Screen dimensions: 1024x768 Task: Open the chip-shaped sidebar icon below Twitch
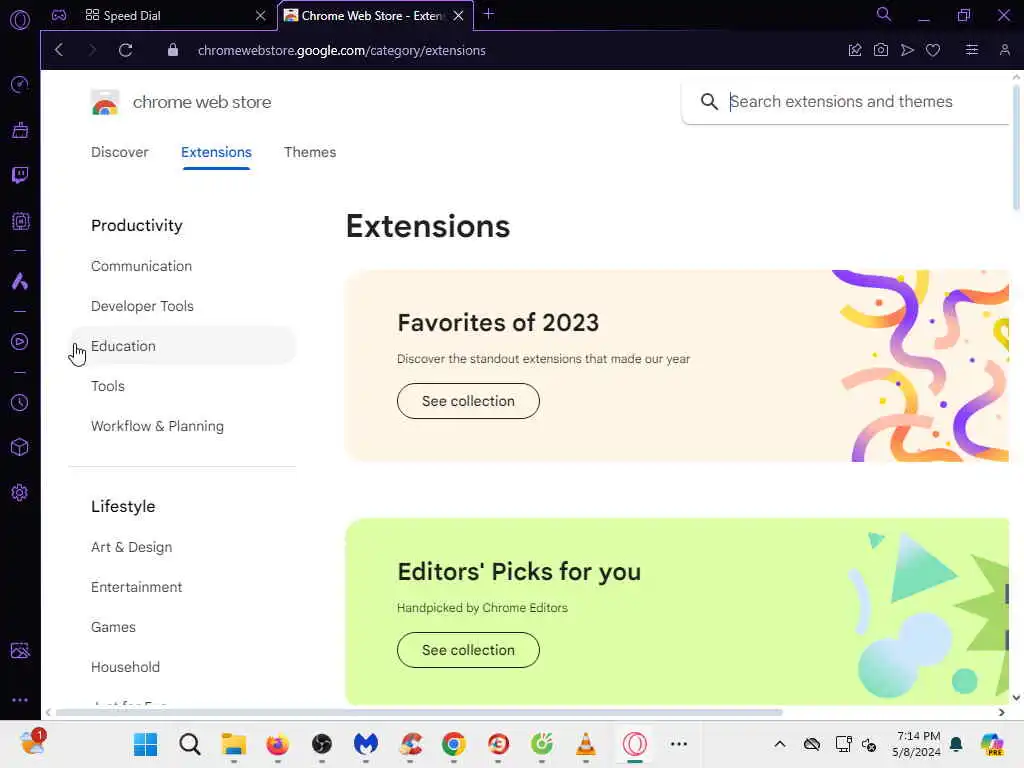tap(20, 221)
